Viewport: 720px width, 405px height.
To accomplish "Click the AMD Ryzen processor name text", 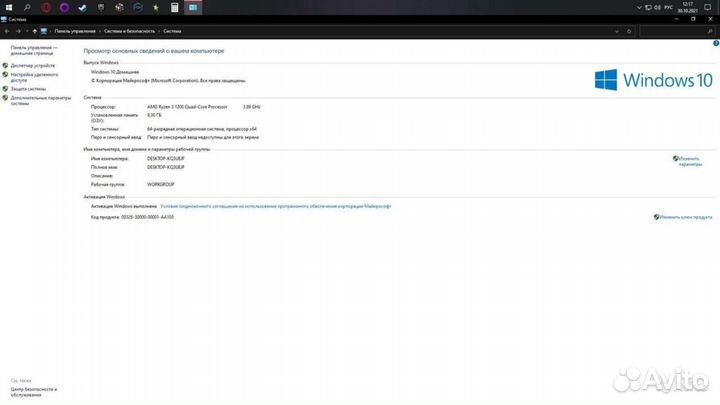I will click(x=187, y=107).
